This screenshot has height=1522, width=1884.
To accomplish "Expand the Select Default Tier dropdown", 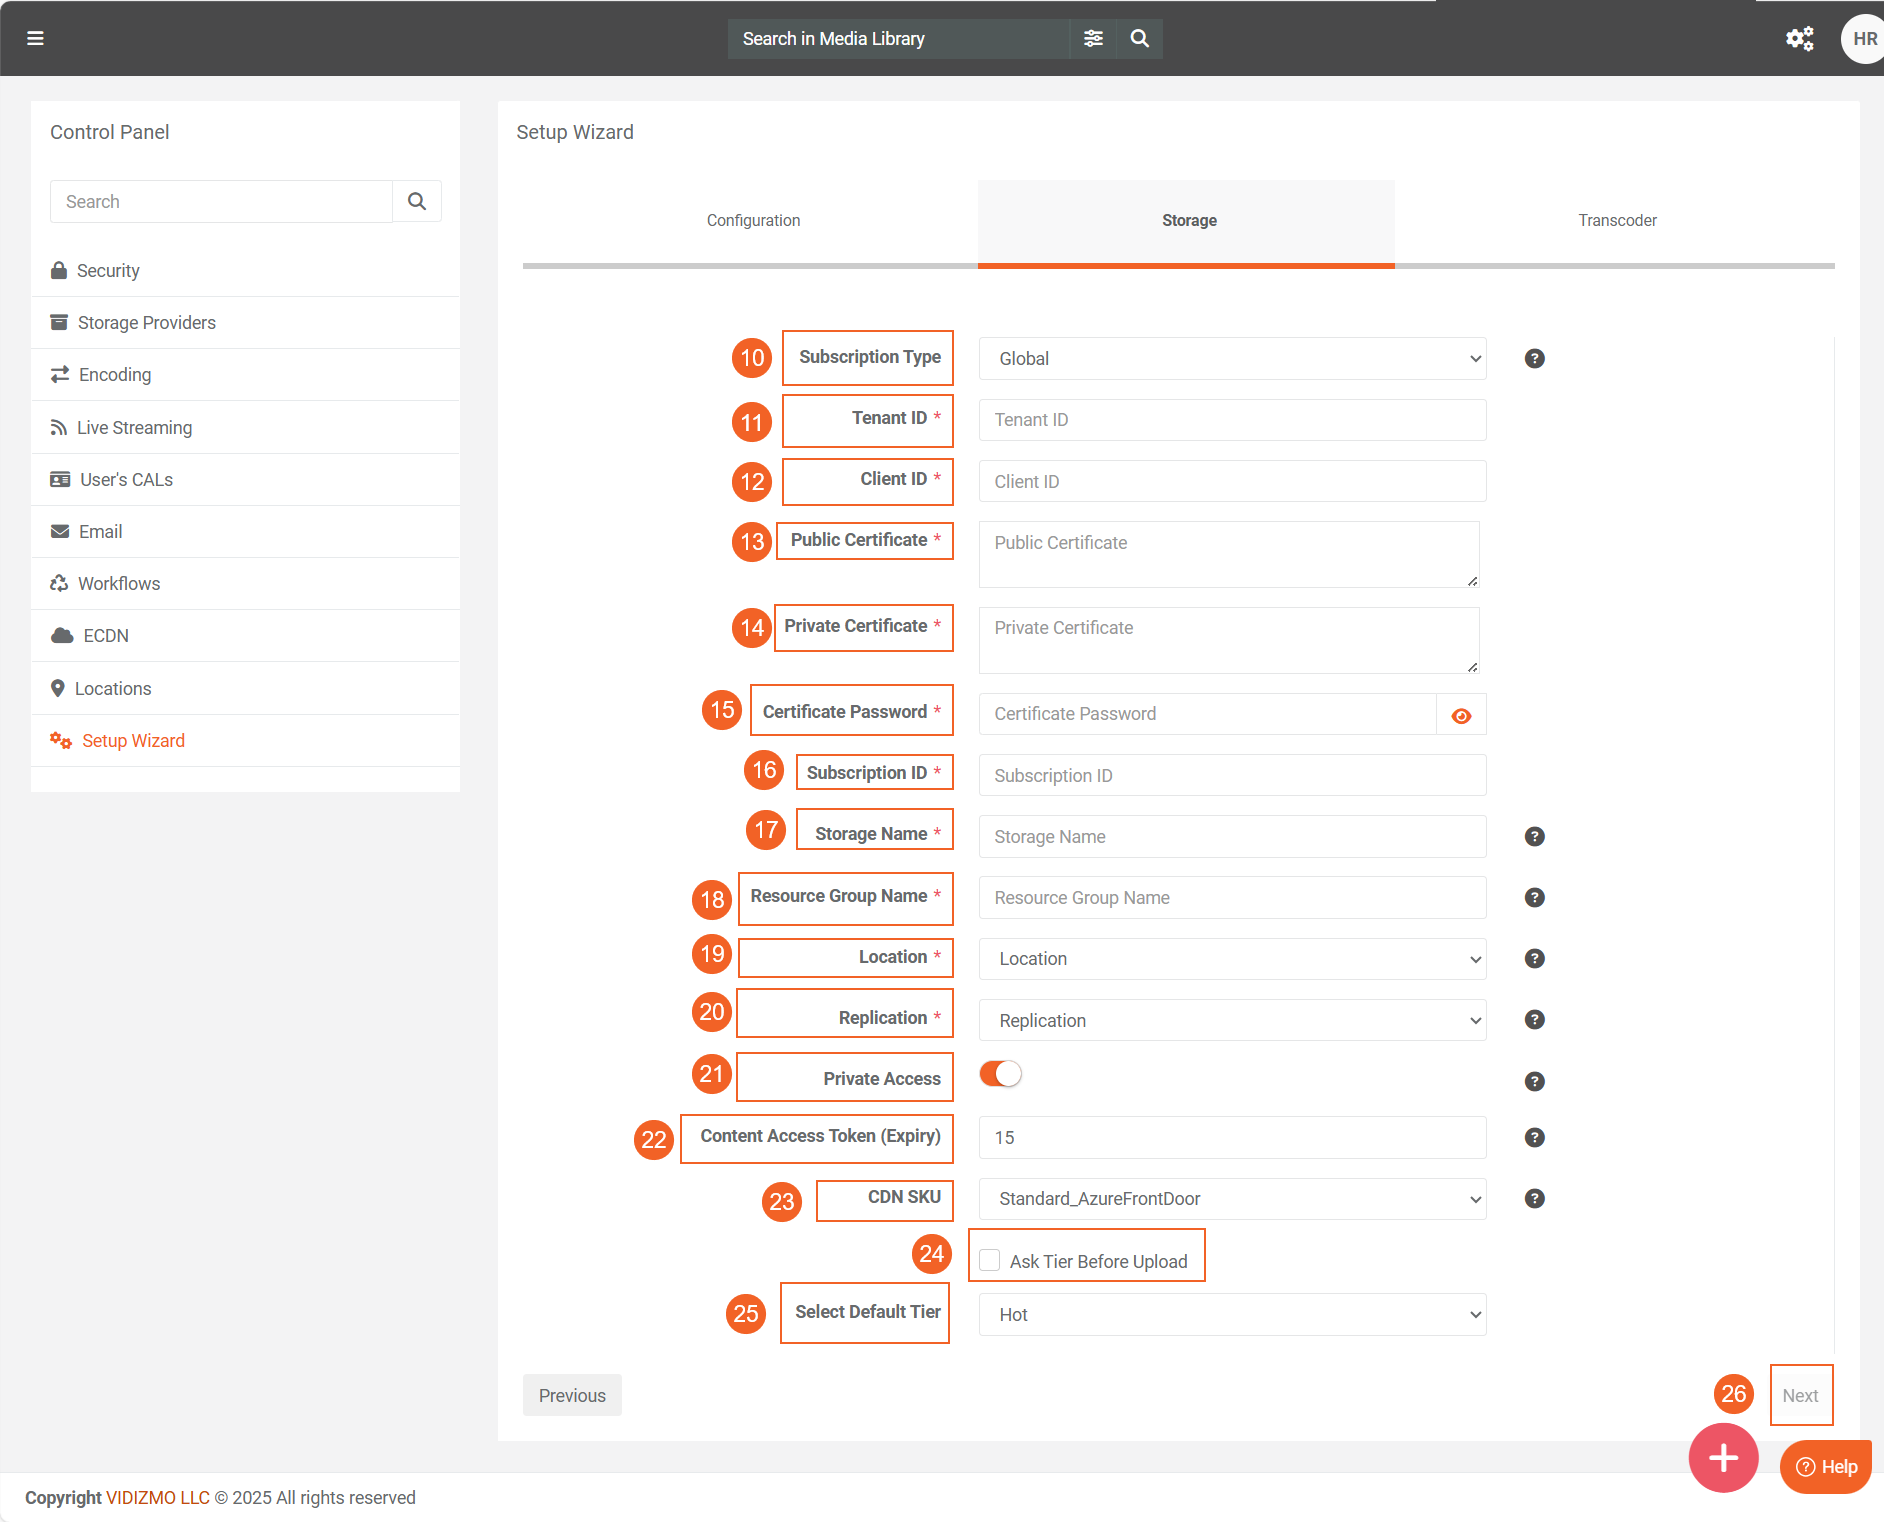I will (x=1232, y=1315).
